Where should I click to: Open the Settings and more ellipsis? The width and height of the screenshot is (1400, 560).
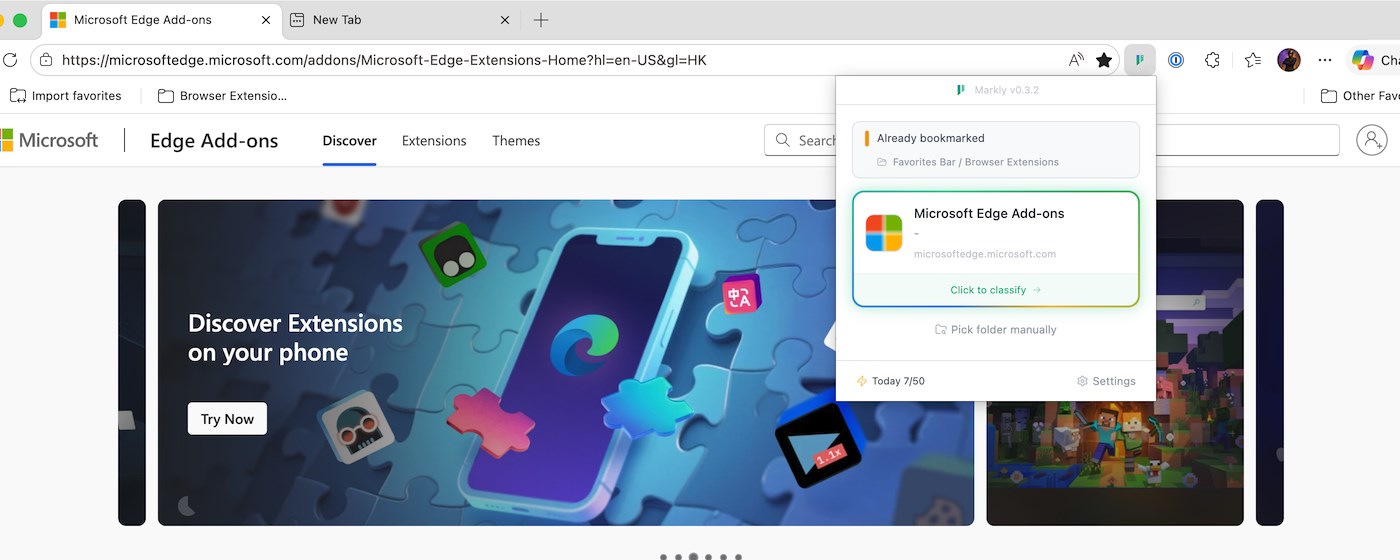click(1325, 60)
